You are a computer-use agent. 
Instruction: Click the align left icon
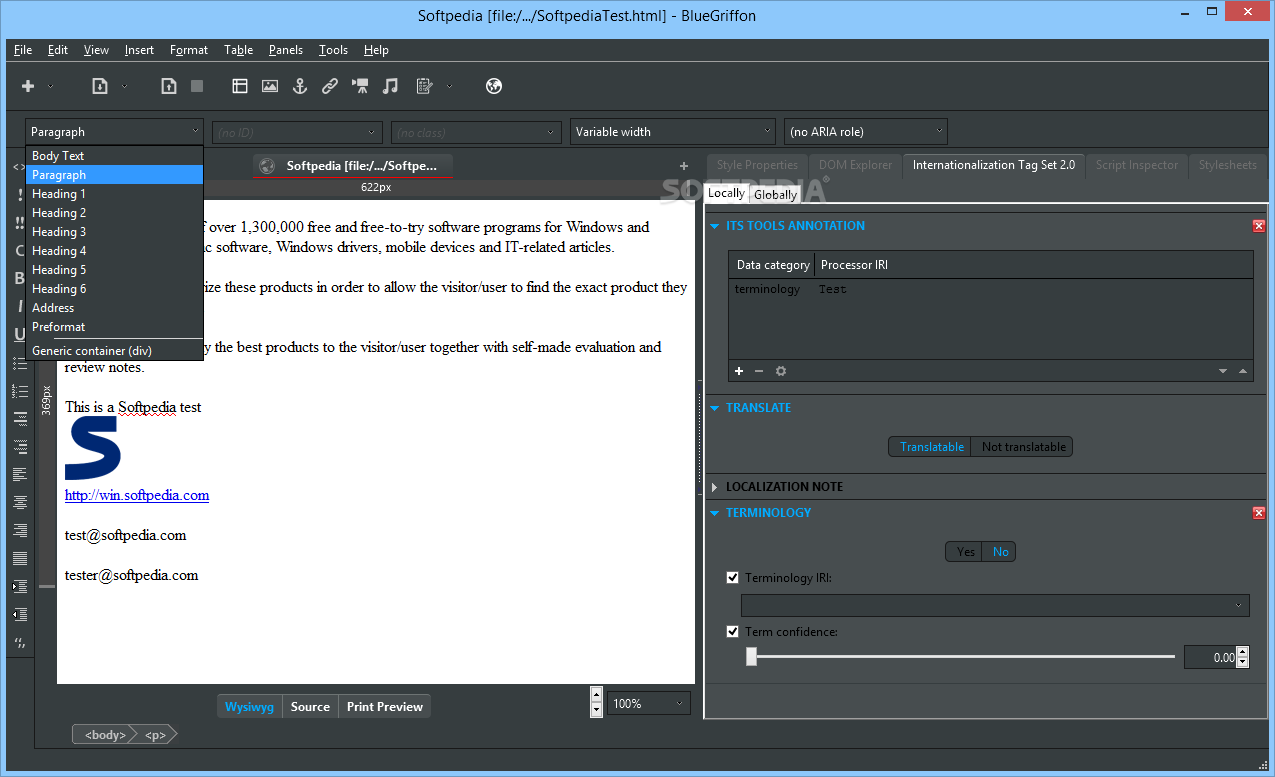[x=20, y=474]
